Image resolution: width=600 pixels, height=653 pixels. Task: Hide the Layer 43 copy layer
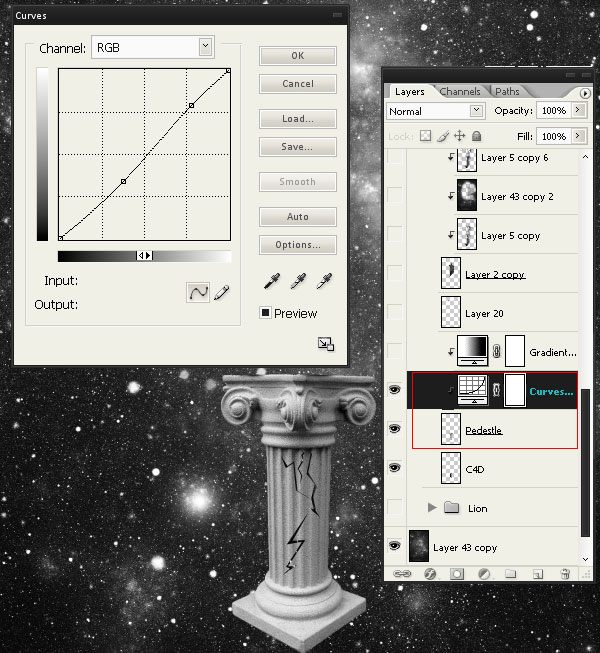[x=395, y=546]
